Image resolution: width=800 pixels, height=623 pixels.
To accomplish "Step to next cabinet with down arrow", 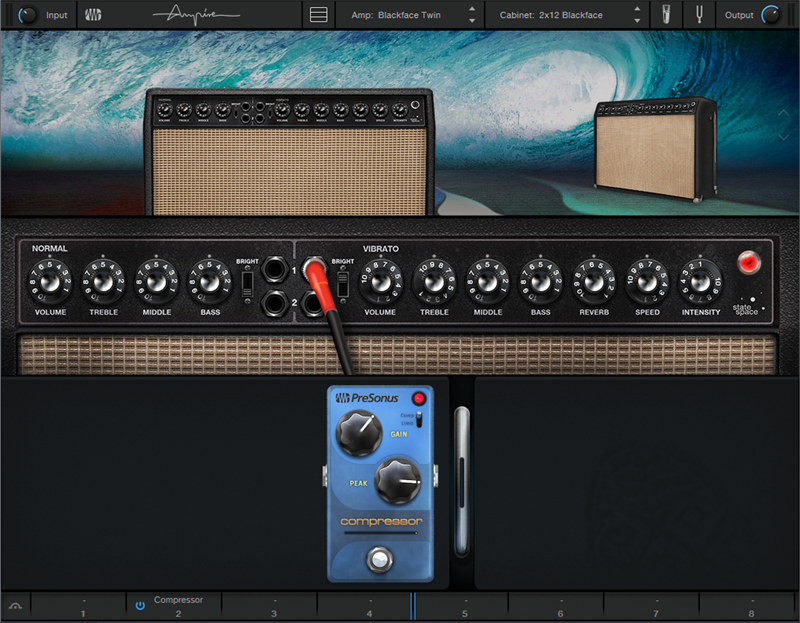I will 637,21.
